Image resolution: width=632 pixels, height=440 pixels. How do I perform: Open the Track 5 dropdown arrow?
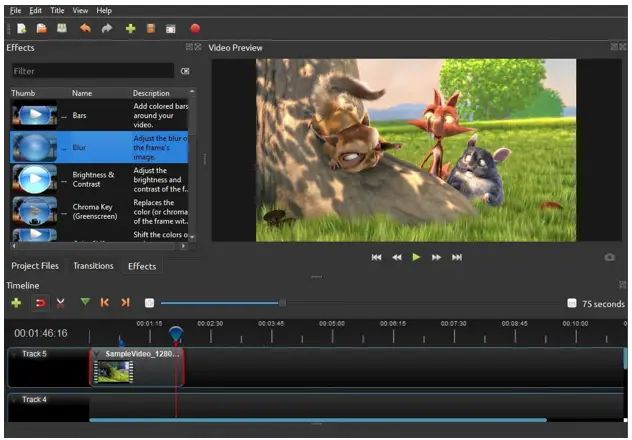pyautogui.click(x=15, y=354)
